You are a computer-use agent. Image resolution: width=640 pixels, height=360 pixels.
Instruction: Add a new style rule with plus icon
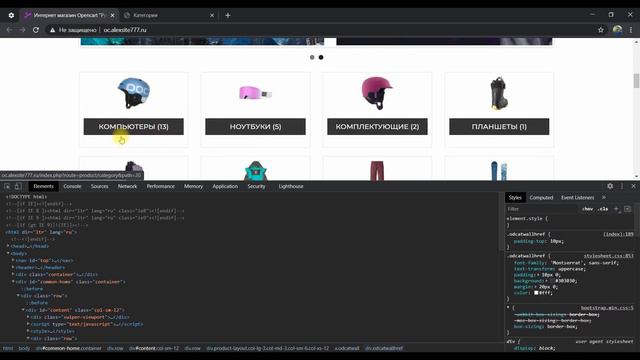[616, 209]
